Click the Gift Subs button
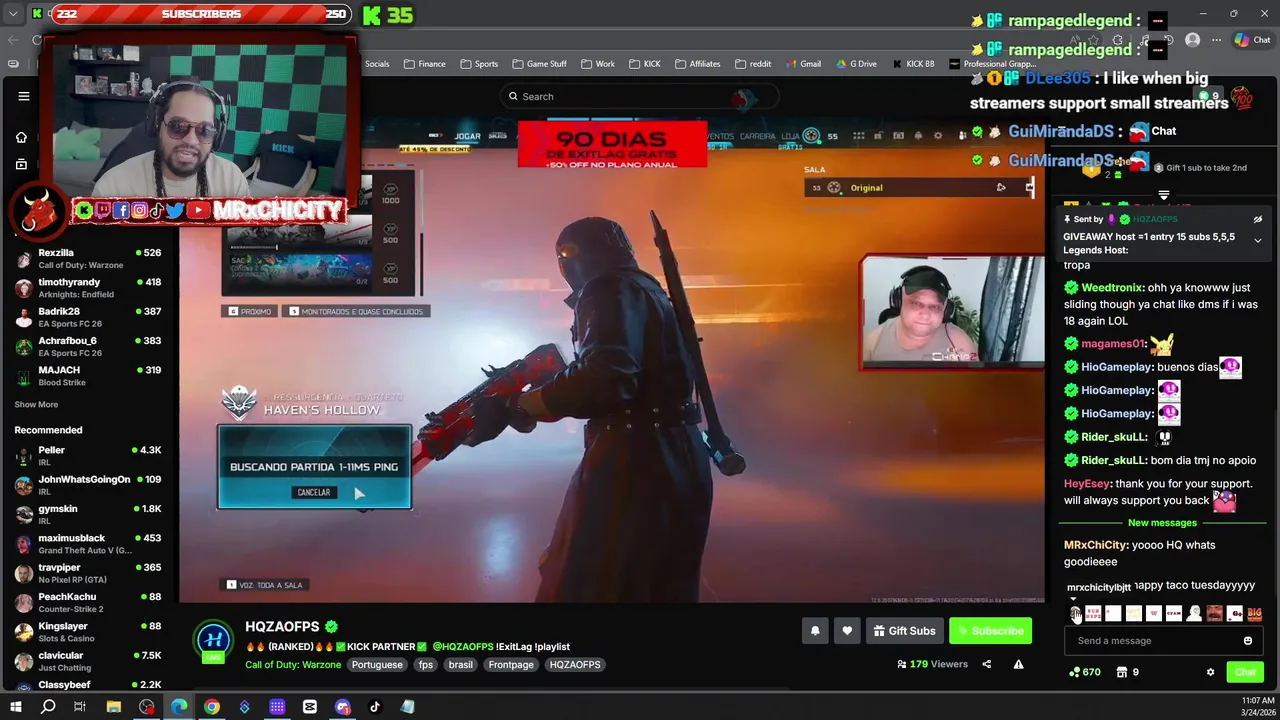1280x720 pixels. pos(904,631)
